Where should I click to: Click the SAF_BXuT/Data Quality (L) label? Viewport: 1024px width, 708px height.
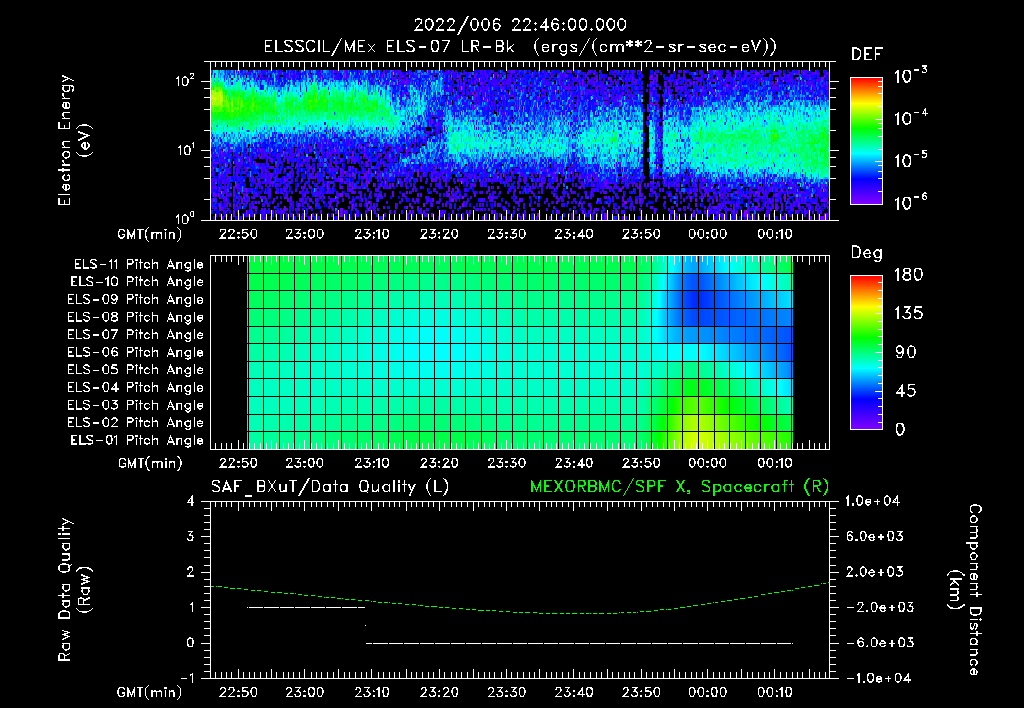(330, 487)
